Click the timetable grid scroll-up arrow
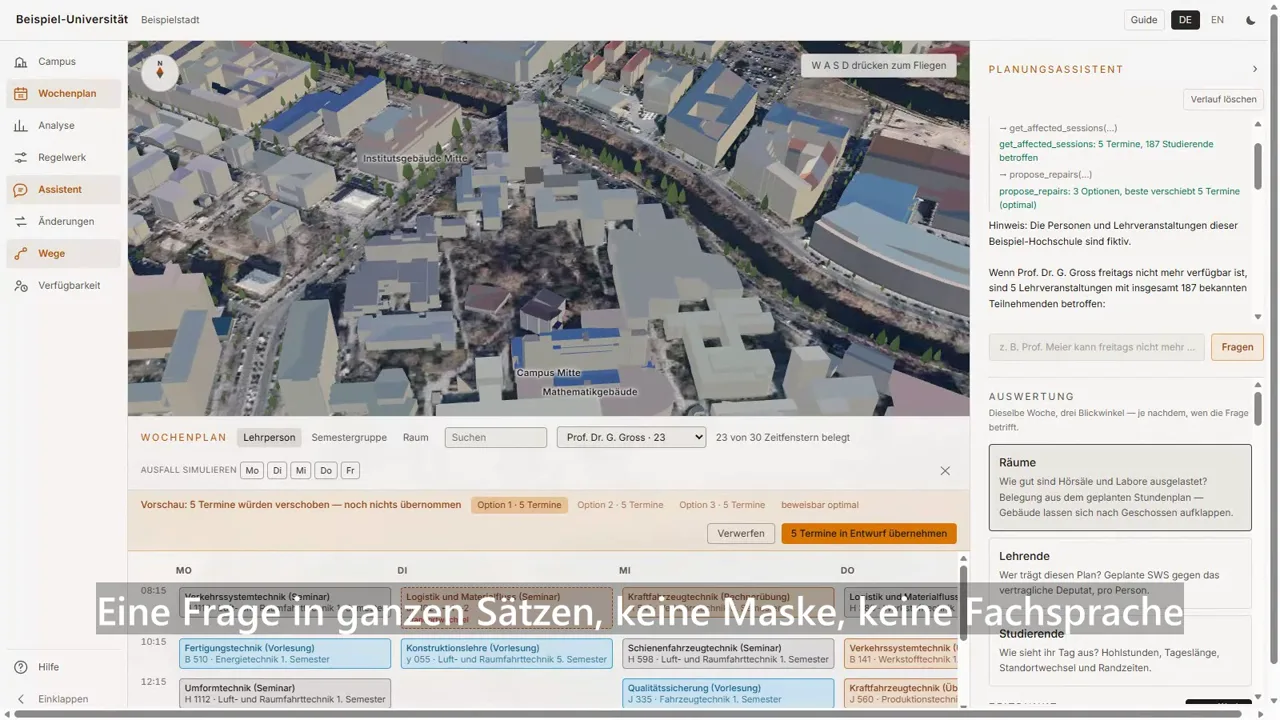This screenshot has height=720, width=1280. point(963,559)
